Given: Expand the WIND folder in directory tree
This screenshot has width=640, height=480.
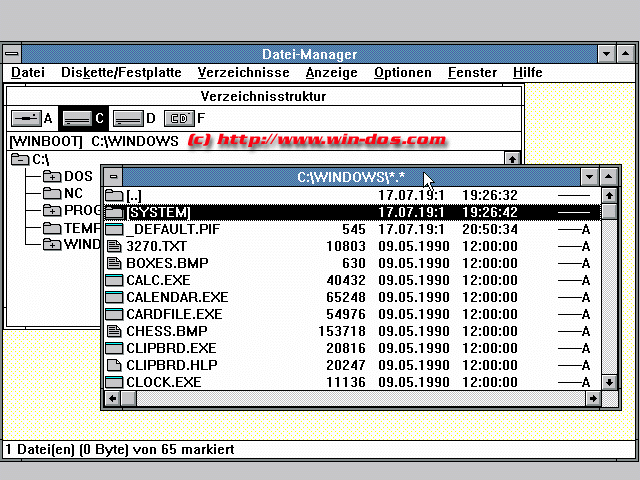Looking at the screenshot, I should (52, 245).
